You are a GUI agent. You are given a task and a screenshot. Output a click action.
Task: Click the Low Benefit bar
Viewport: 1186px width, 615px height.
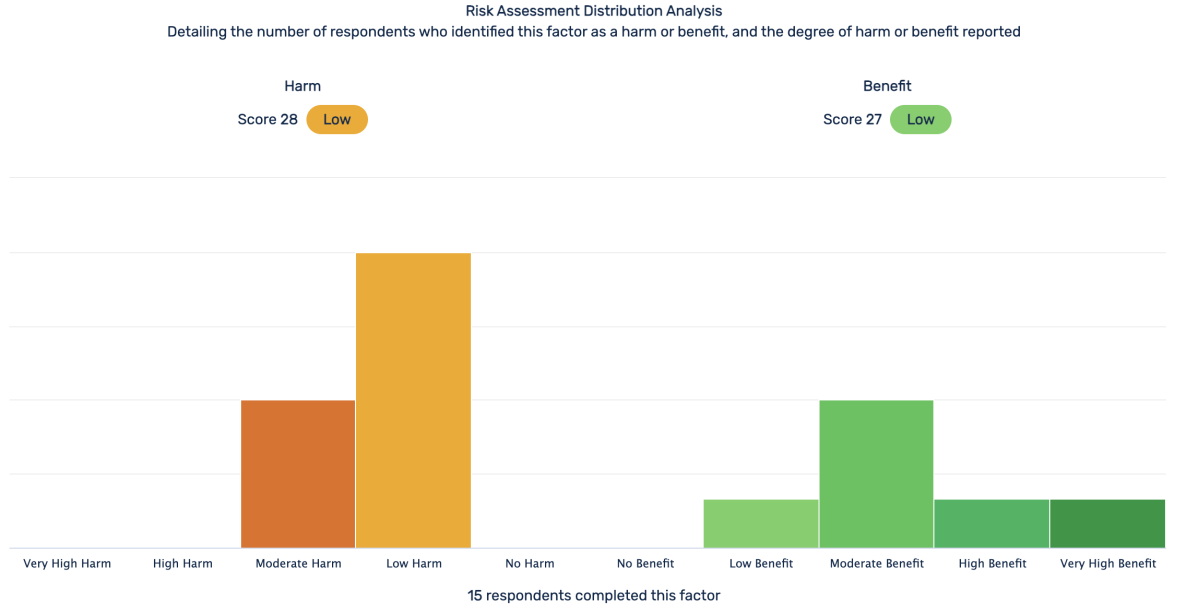point(761,523)
